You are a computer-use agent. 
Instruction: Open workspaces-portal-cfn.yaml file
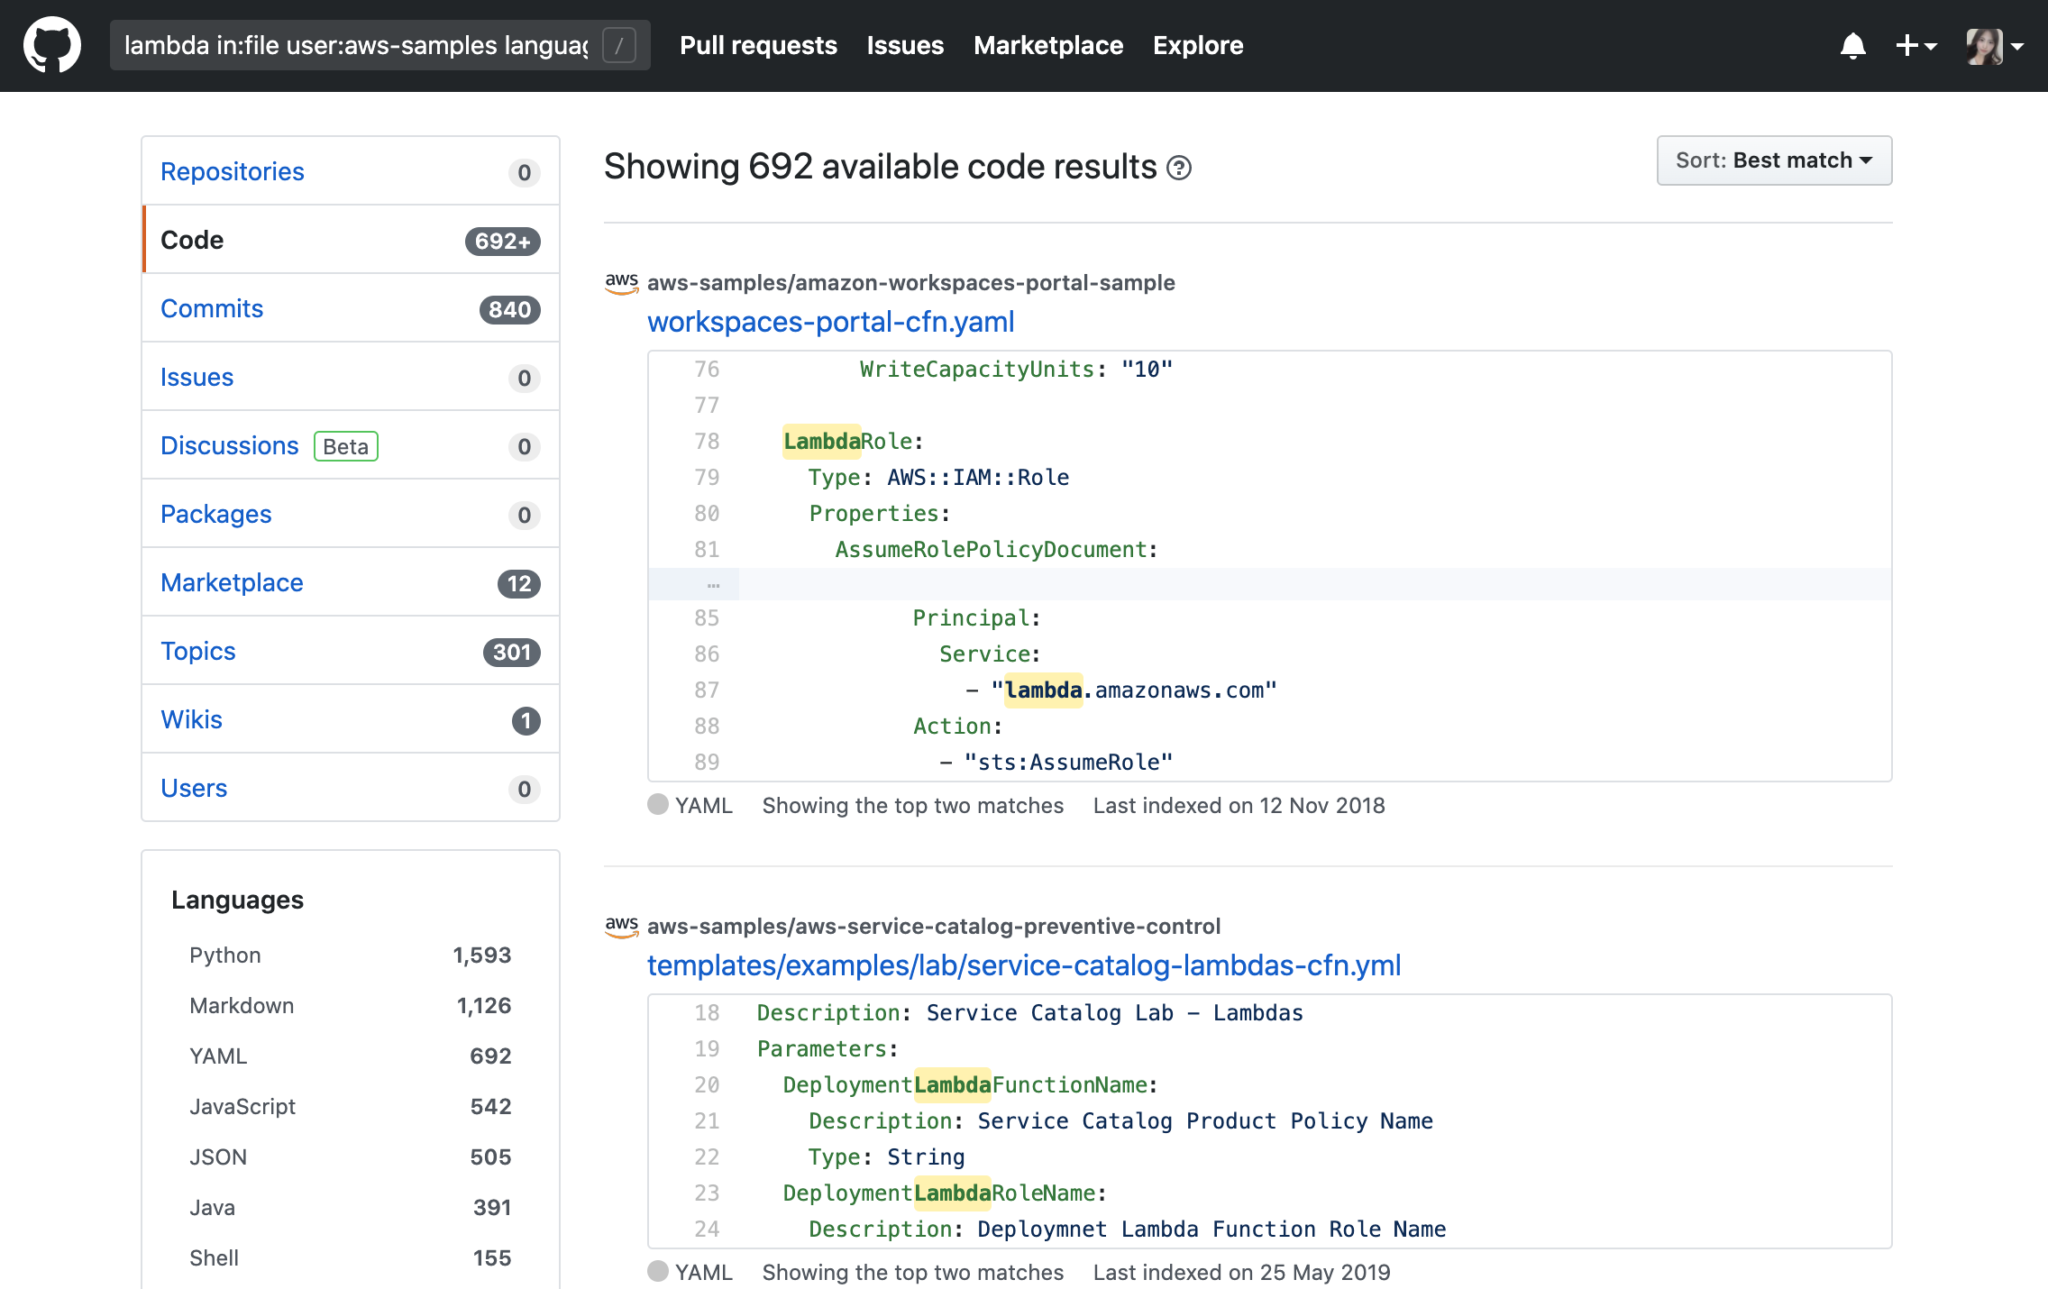click(x=830, y=322)
